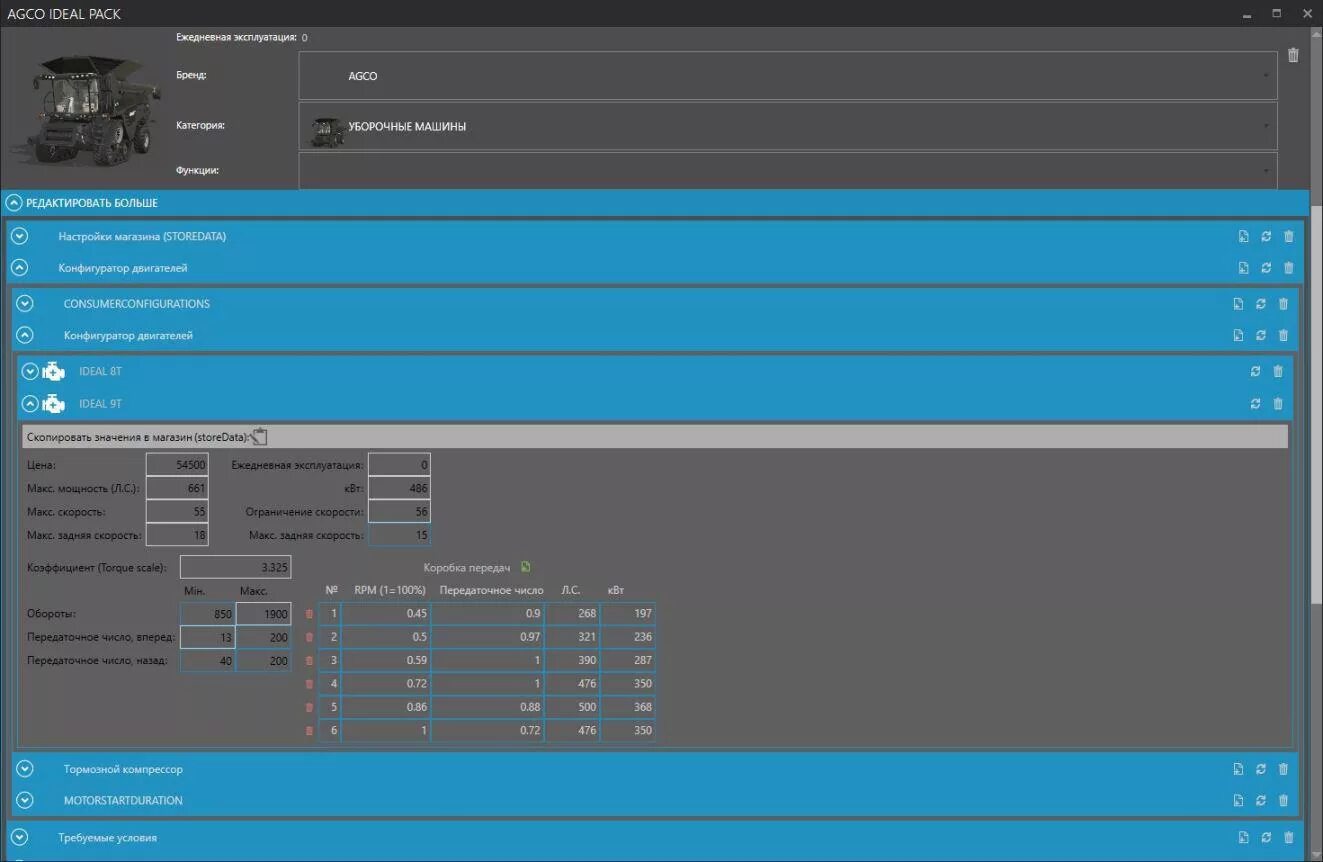The height and width of the screenshot is (862, 1323).
Task: Refresh the CONSUMERCONFIGURATIONS section
Action: 1261,304
